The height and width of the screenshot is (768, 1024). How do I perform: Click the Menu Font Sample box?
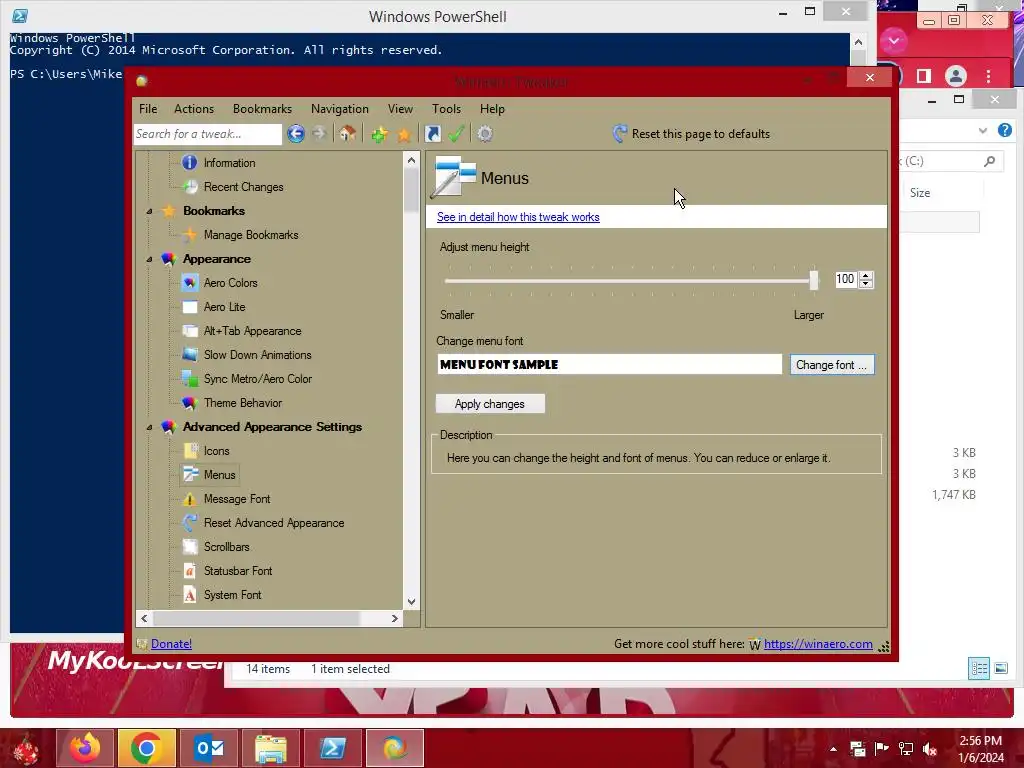609,364
